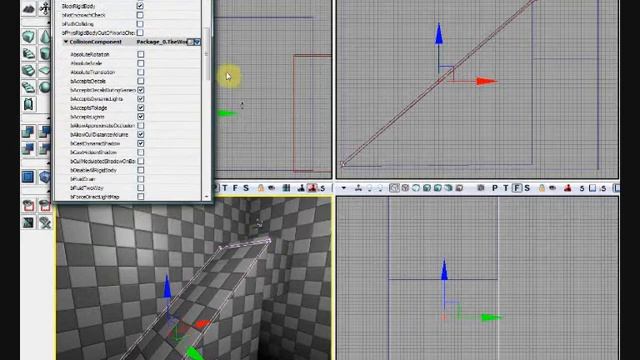
Task: Enable the bNoEncroachCheck checkbox
Action: coord(140,15)
